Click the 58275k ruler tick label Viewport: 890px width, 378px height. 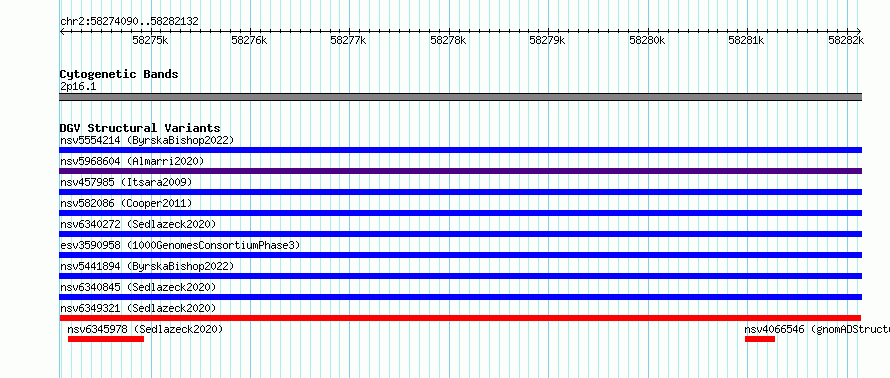150,40
